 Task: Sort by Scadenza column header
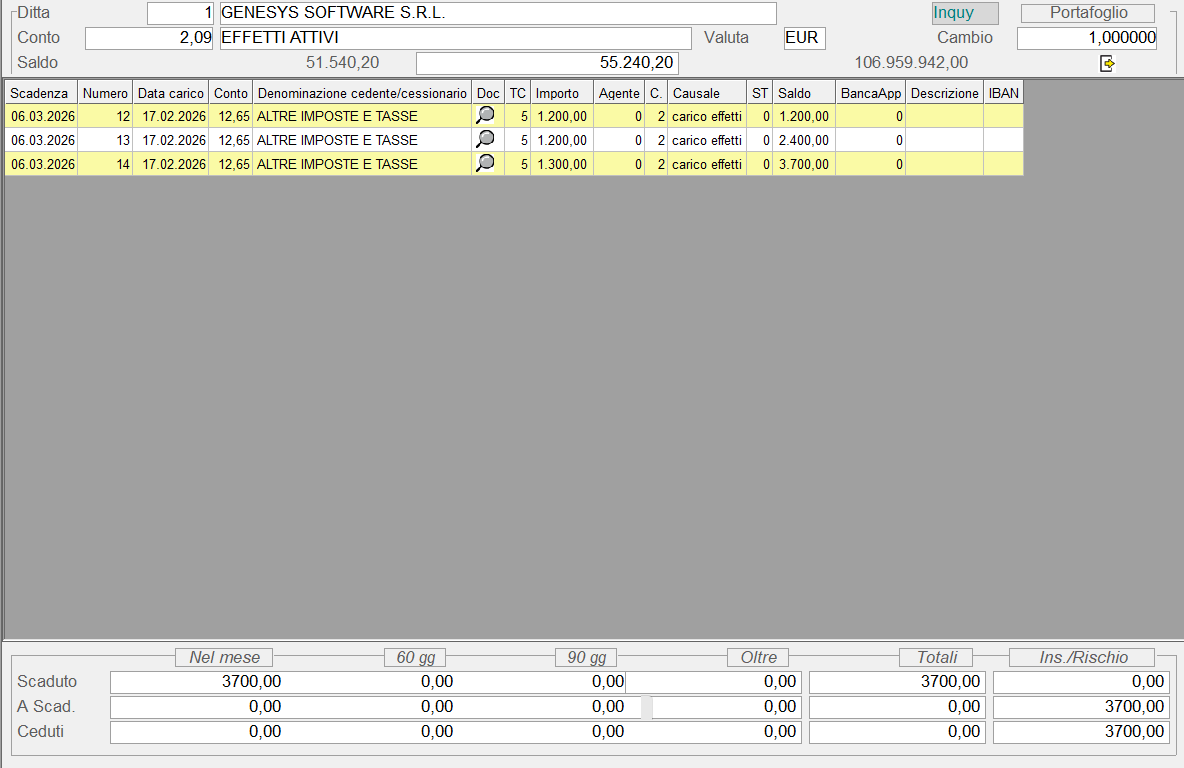click(x=41, y=93)
